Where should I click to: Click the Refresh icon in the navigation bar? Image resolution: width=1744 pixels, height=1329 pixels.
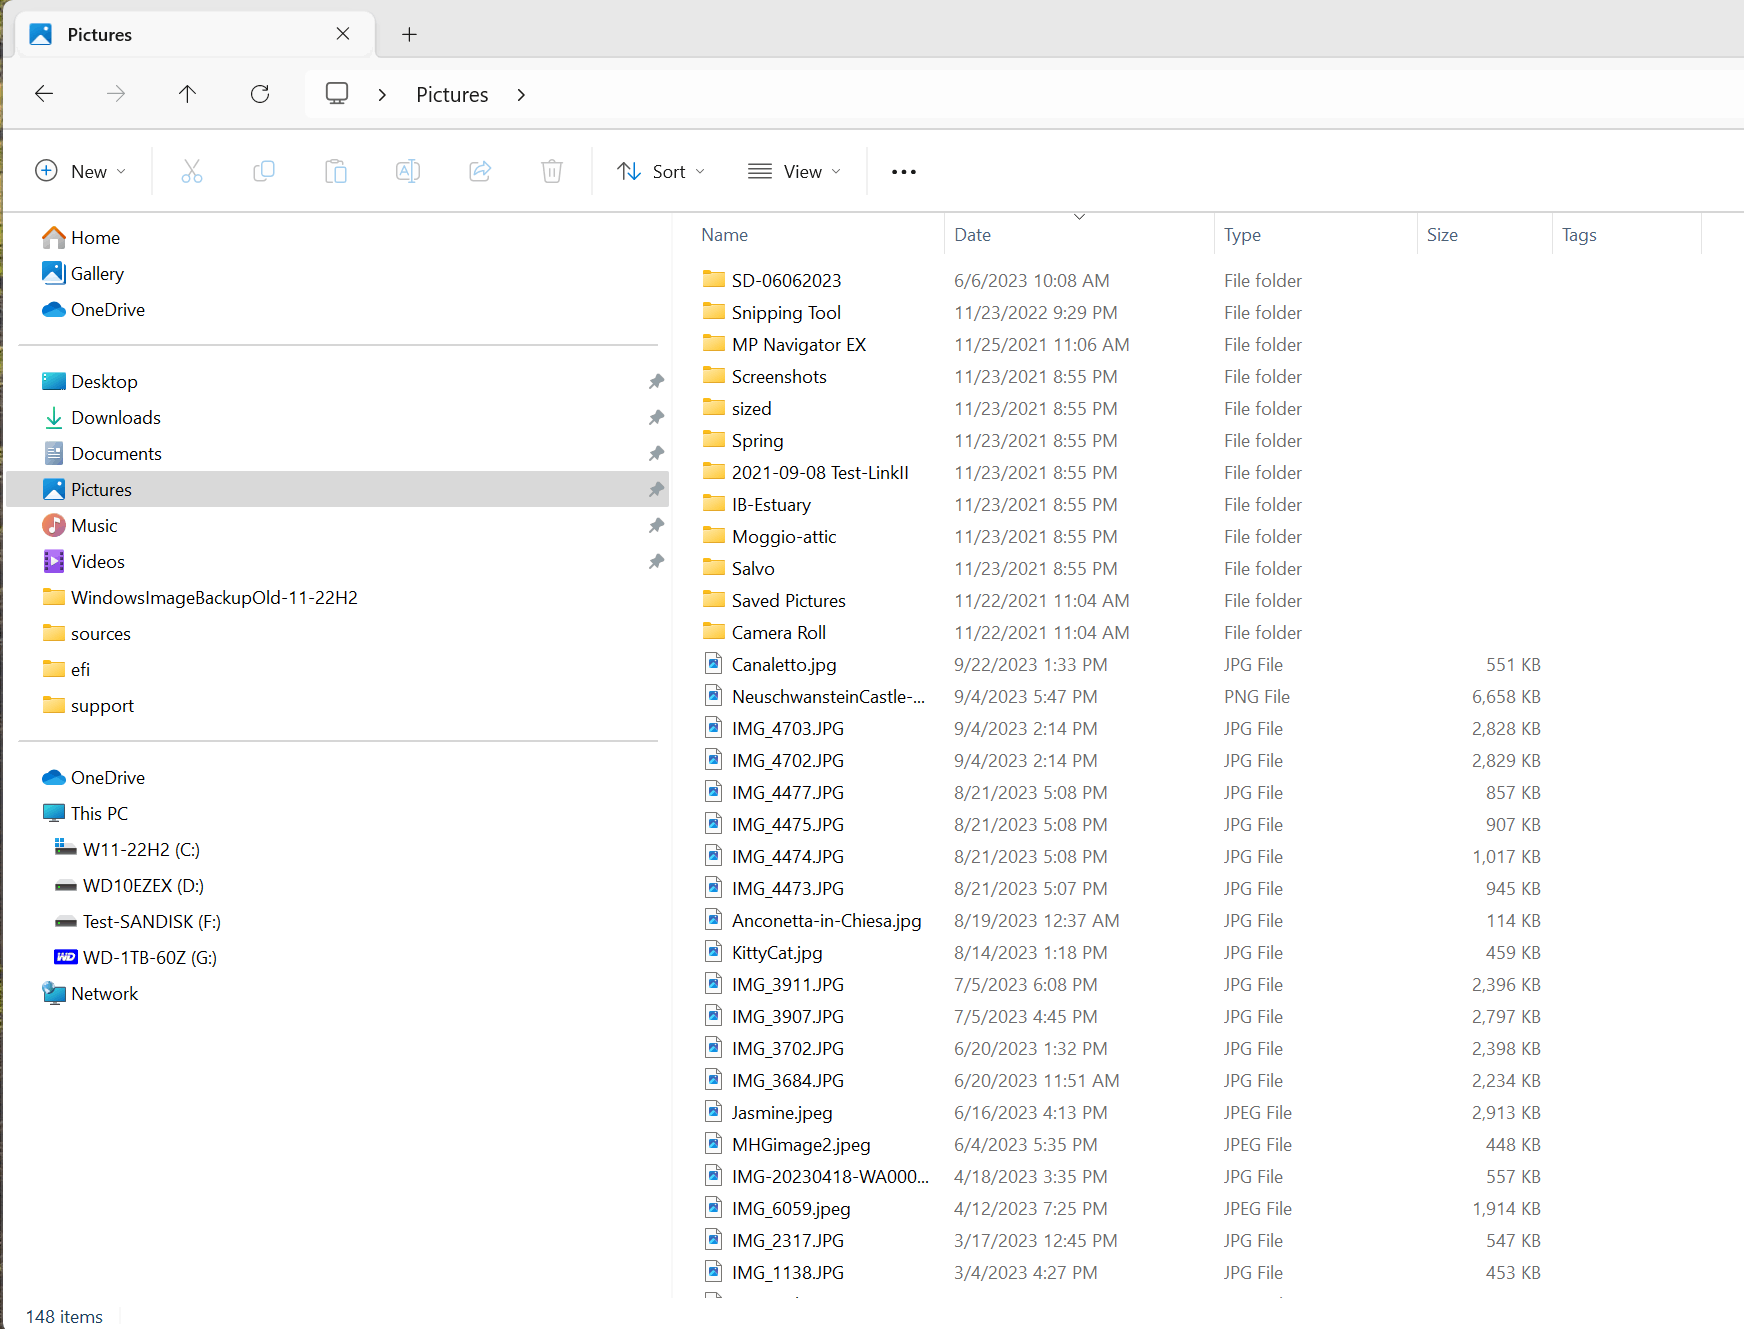click(x=259, y=93)
